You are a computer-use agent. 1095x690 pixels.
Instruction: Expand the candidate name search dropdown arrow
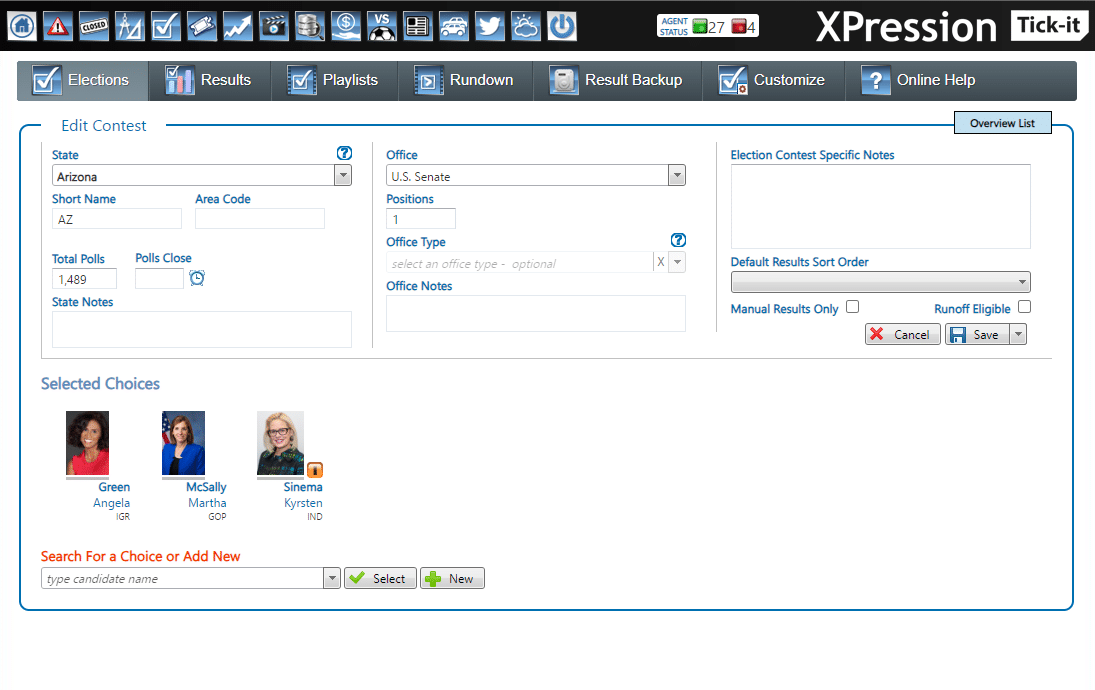pyautogui.click(x=332, y=578)
